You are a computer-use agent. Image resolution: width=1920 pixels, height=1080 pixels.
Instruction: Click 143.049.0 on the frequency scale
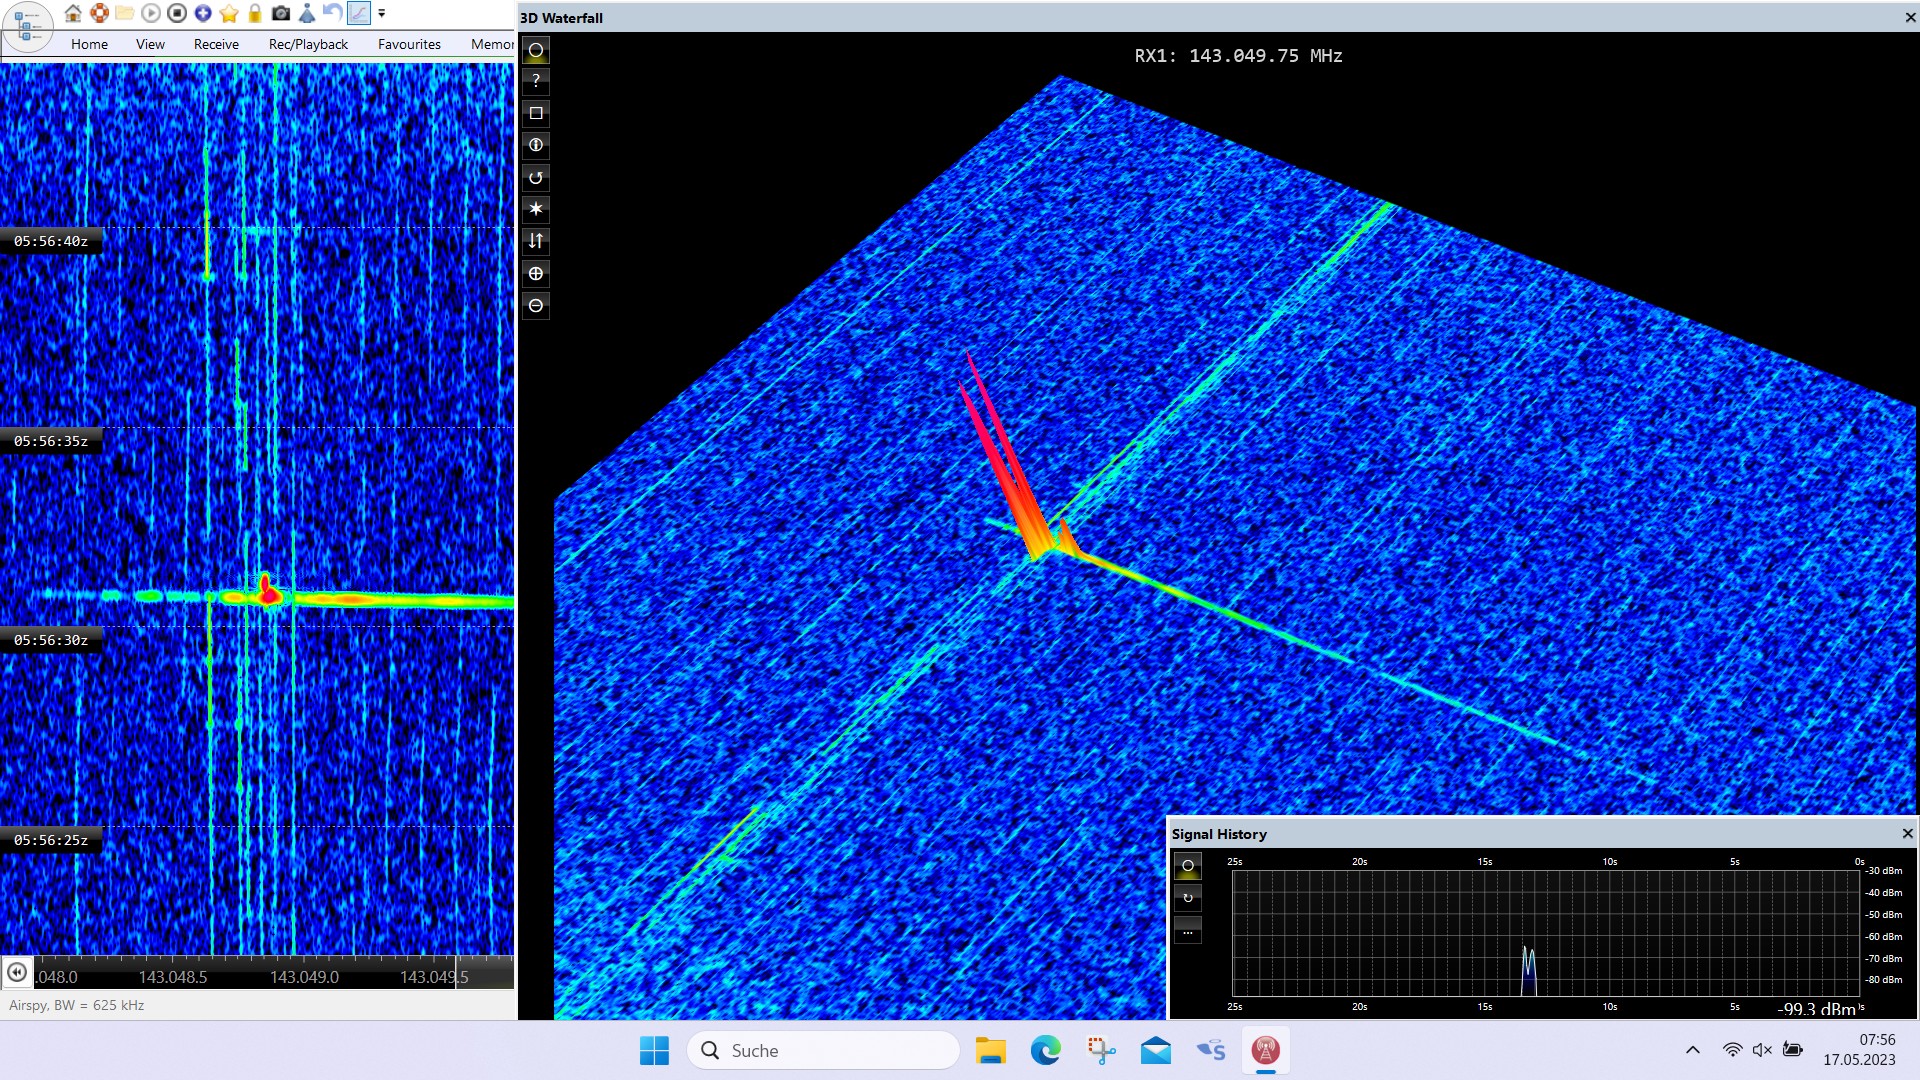tap(304, 977)
